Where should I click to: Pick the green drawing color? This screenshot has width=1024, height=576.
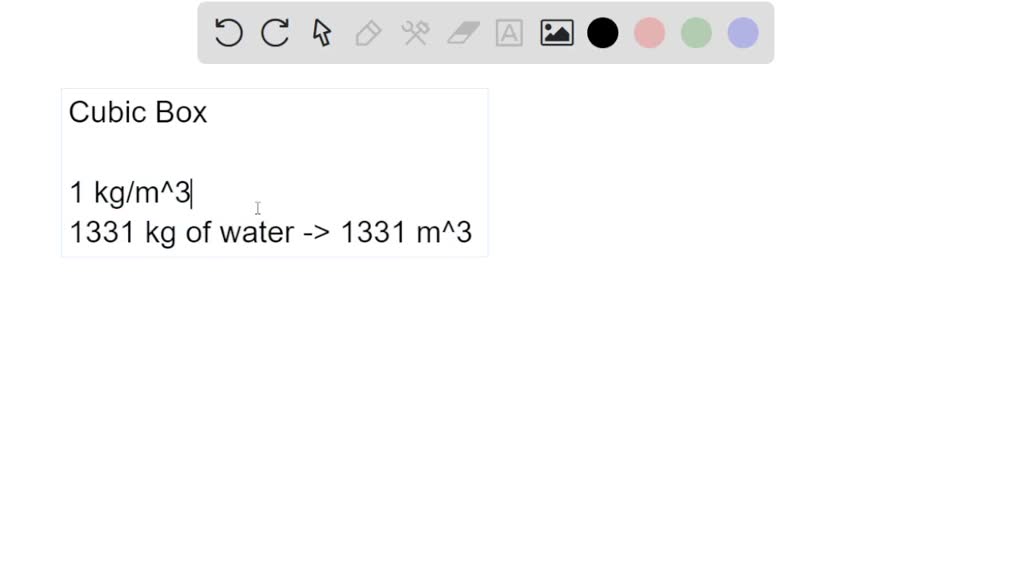click(696, 33)
